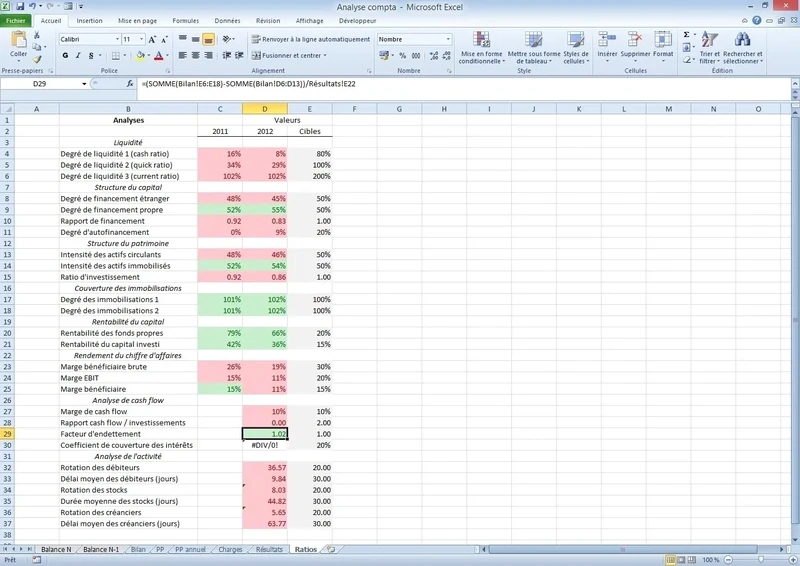This screenshot has width=800, height=566.
Task: Click the Save icon in quick access
Action: [x=20, y=7]
